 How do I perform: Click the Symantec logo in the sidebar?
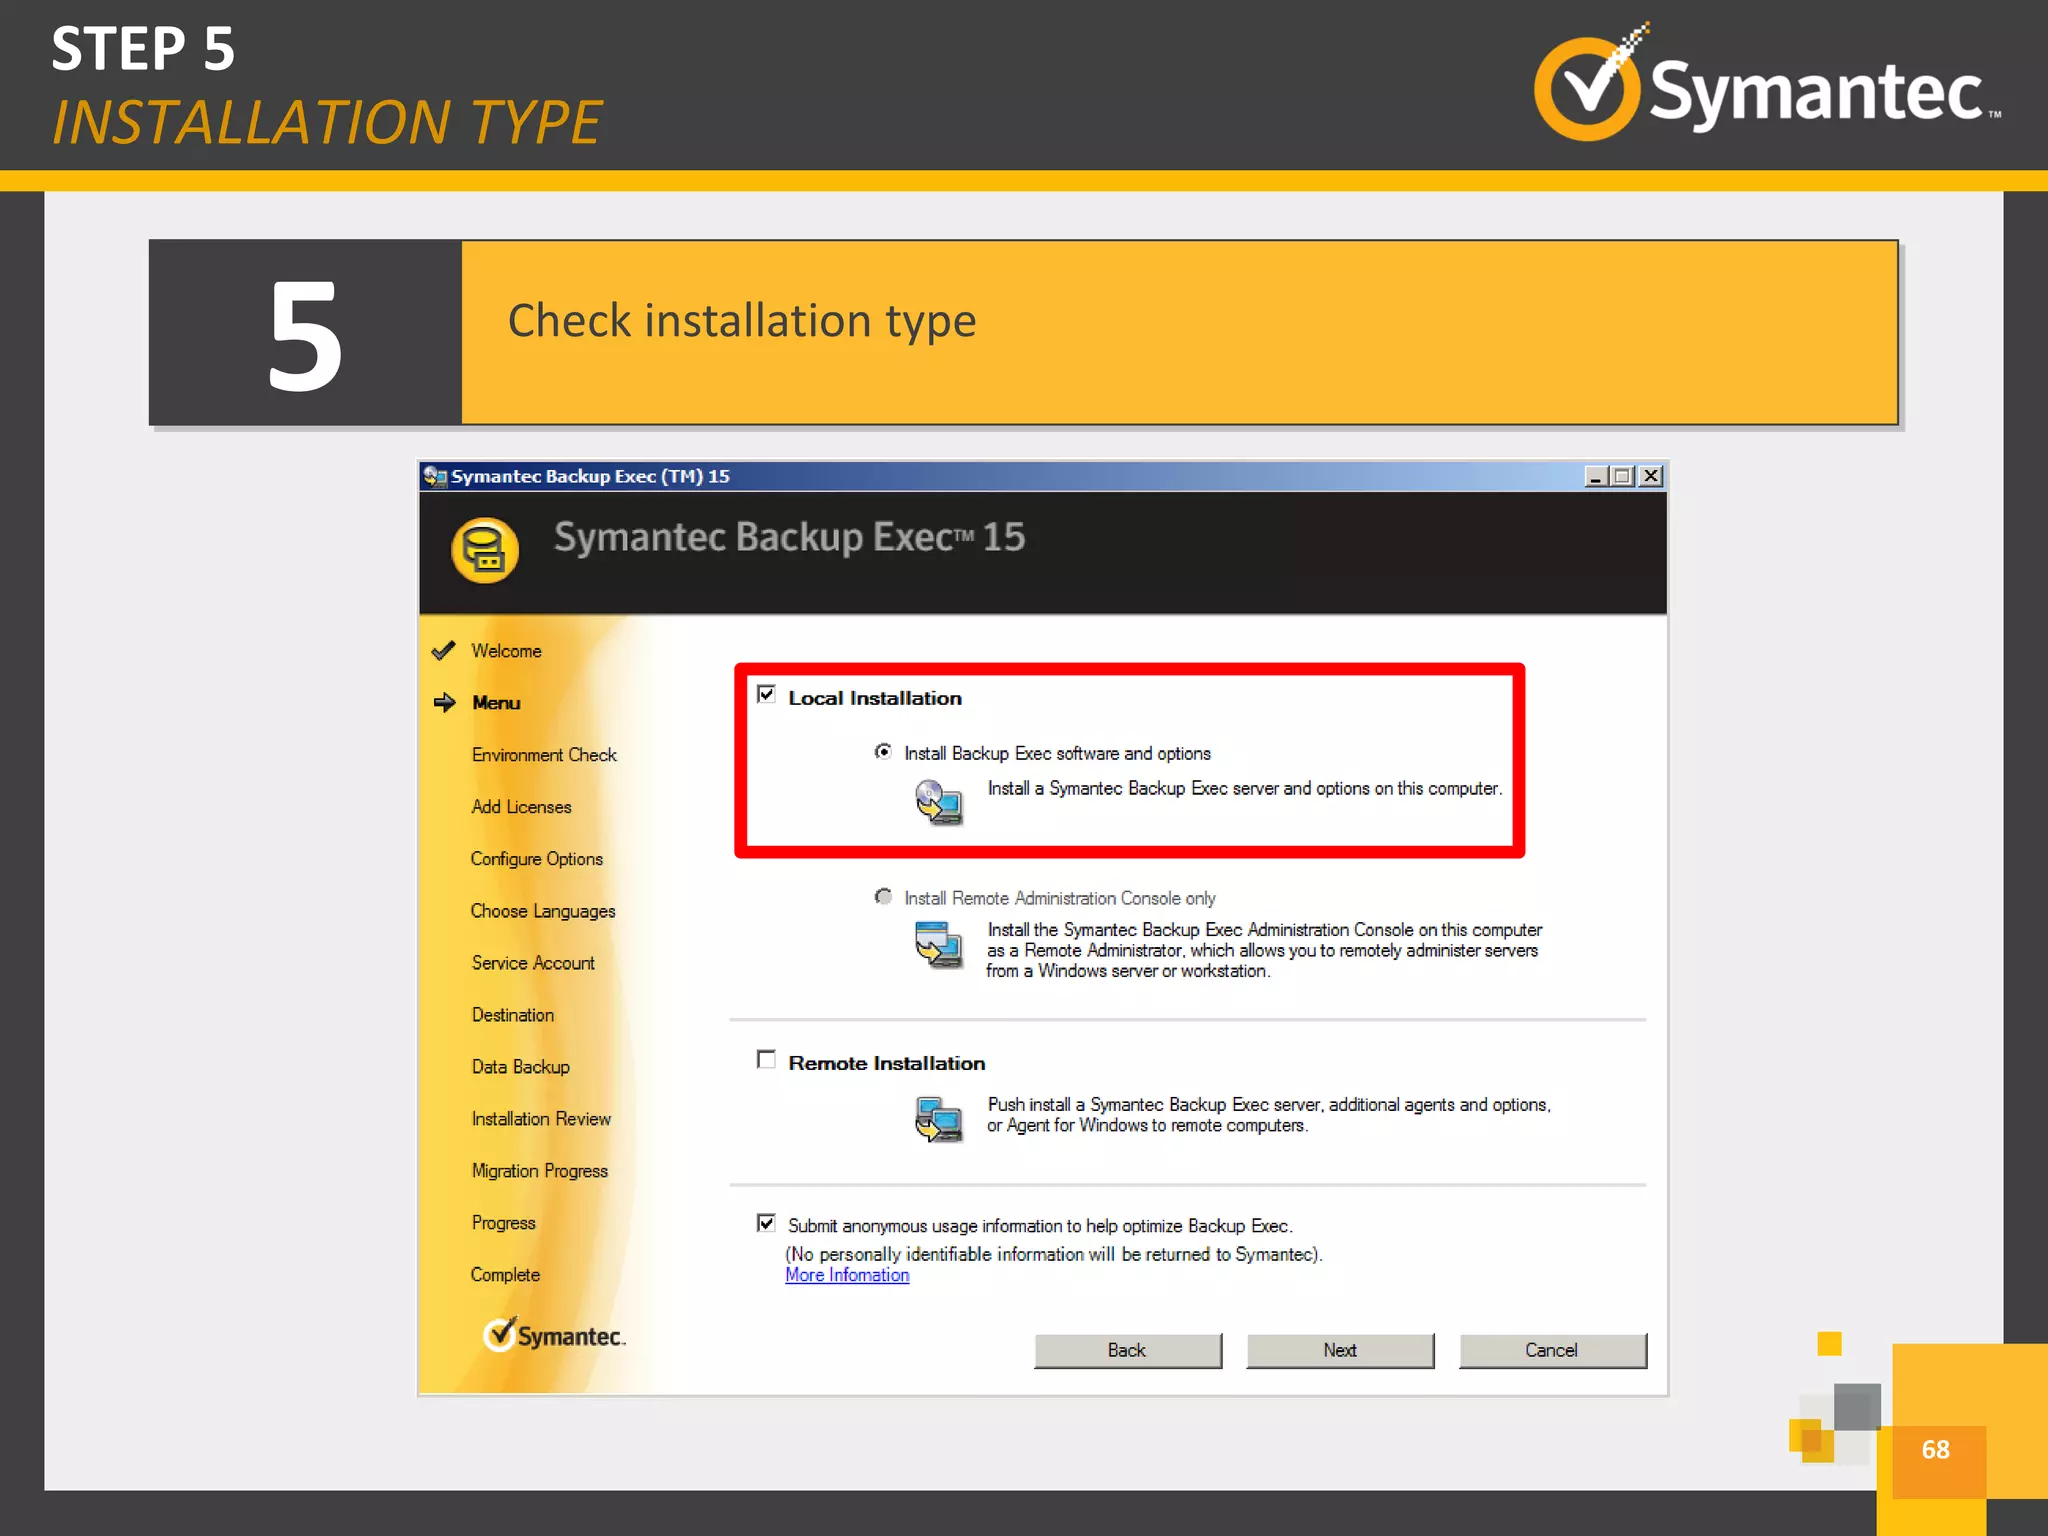[x=554, y=1335]
